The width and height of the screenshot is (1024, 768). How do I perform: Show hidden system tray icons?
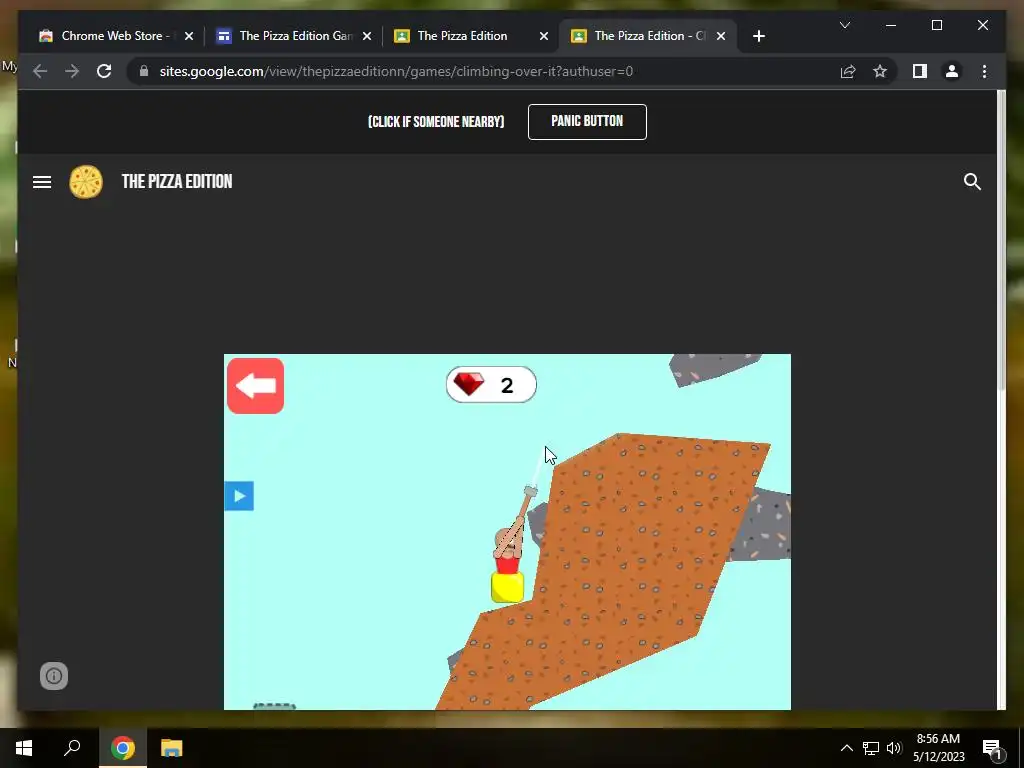846,748
